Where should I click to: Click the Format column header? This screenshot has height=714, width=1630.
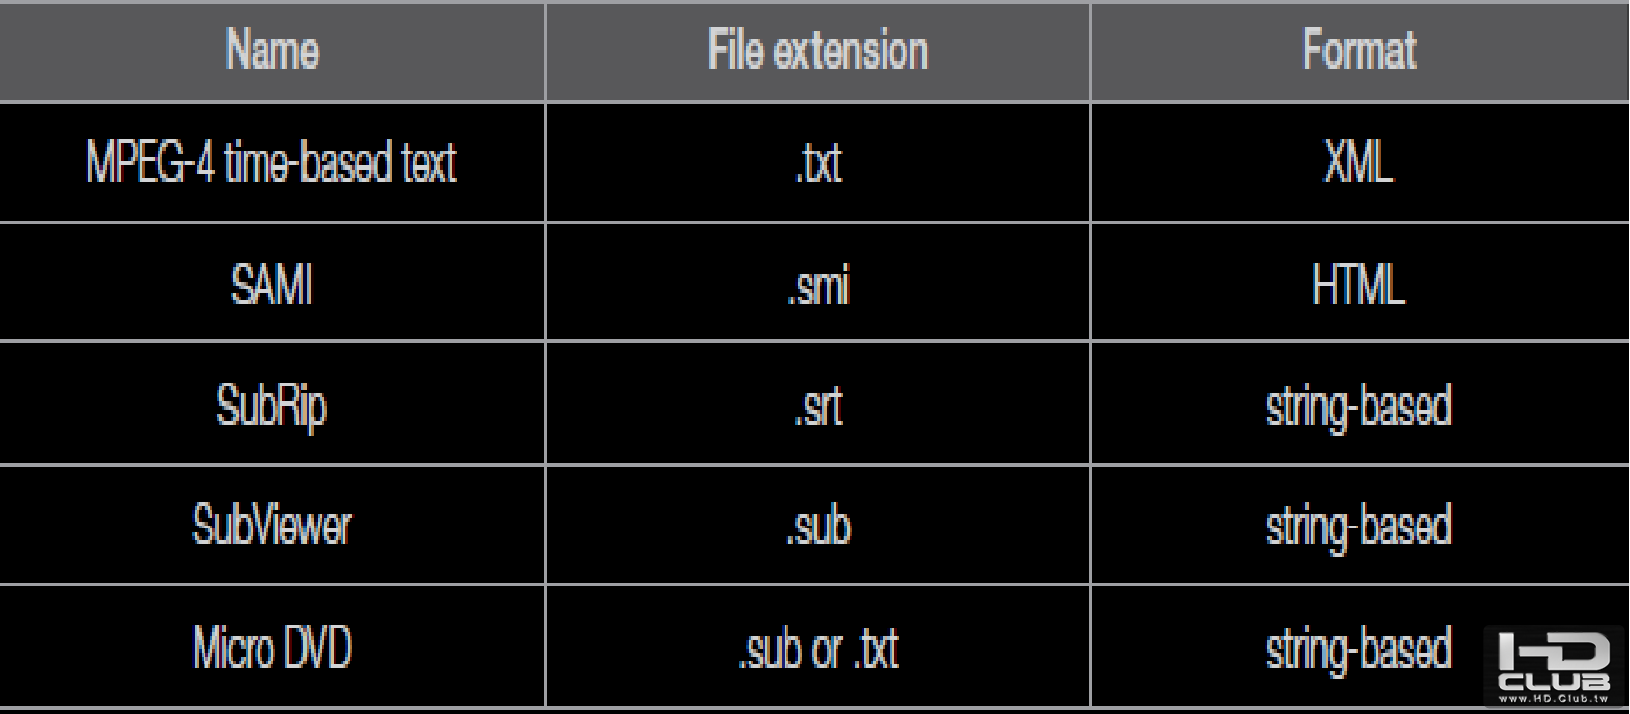1359,50
